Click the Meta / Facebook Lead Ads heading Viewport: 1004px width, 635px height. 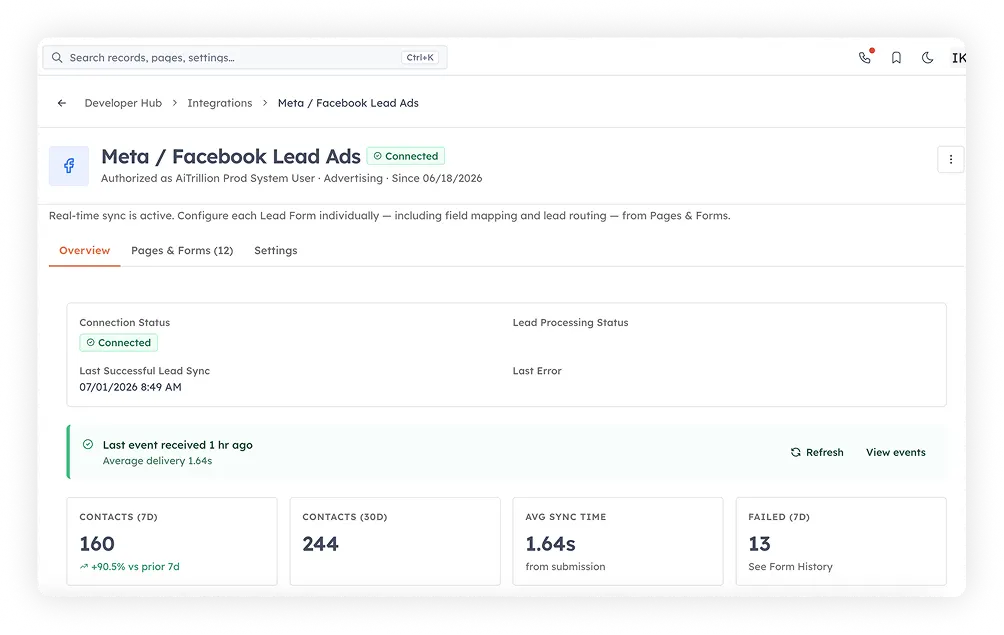point(231,156)
